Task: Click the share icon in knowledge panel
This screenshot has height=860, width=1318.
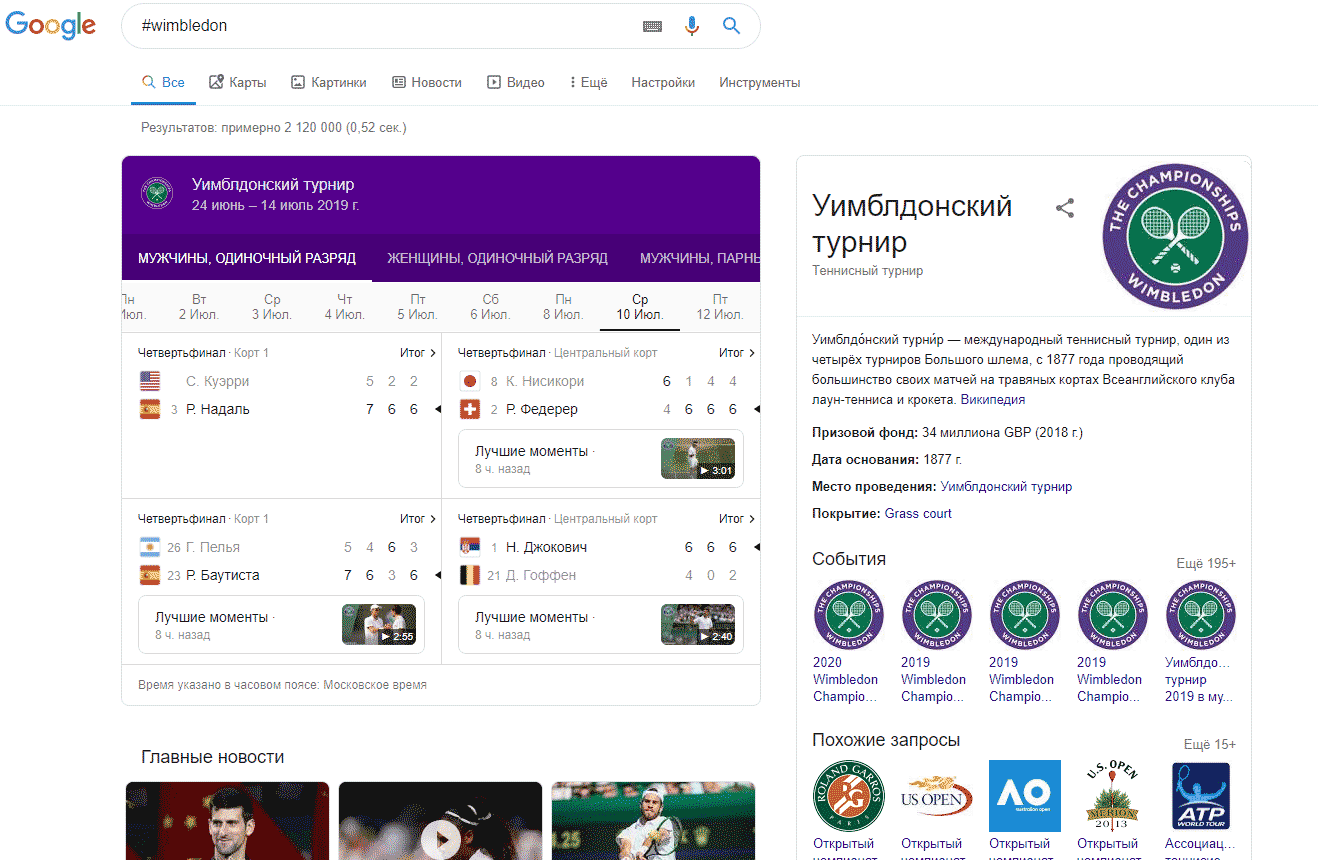Action: point(1065,208)
